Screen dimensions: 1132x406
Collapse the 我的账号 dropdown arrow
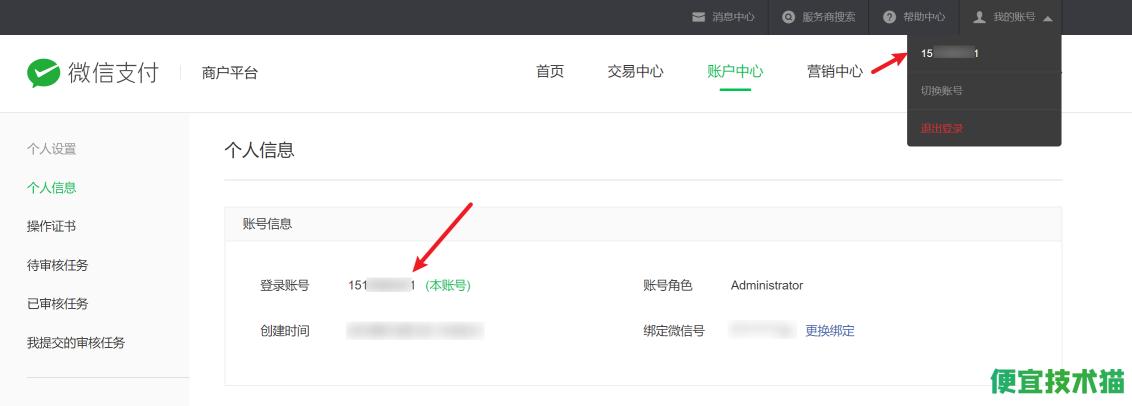[1048, 18]
